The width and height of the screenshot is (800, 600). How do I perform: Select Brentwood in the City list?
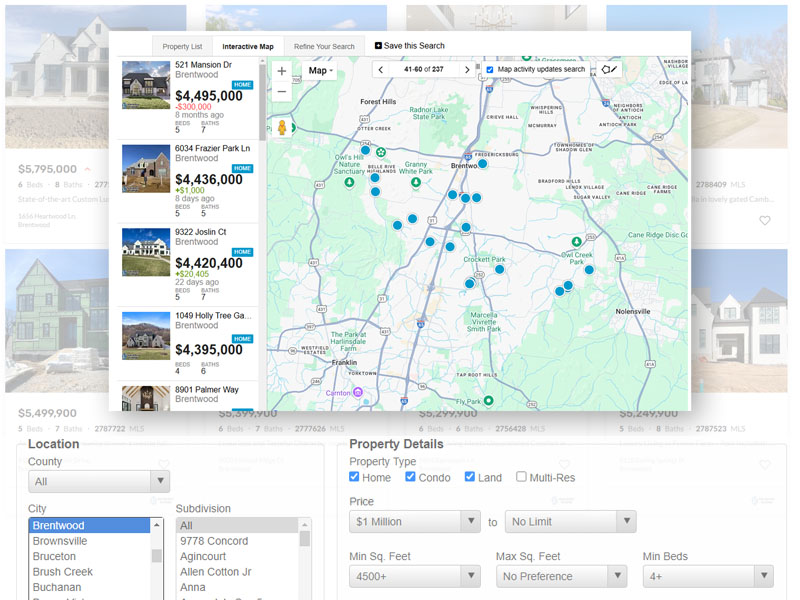(90, 526)
